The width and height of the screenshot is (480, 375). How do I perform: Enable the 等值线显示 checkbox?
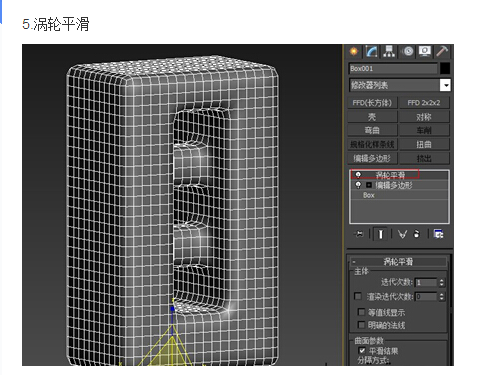point(361,312)
